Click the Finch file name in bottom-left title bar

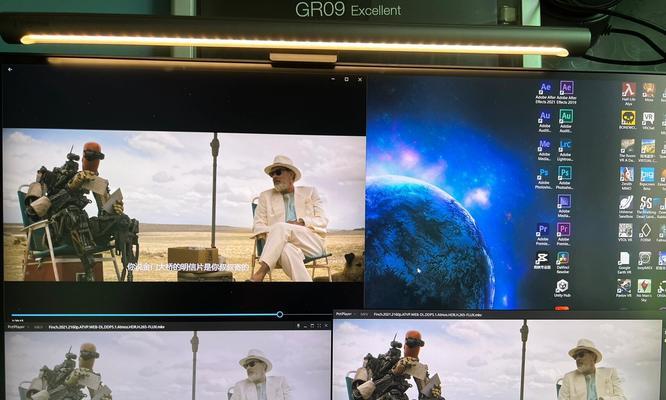click(x=106, y=327)
